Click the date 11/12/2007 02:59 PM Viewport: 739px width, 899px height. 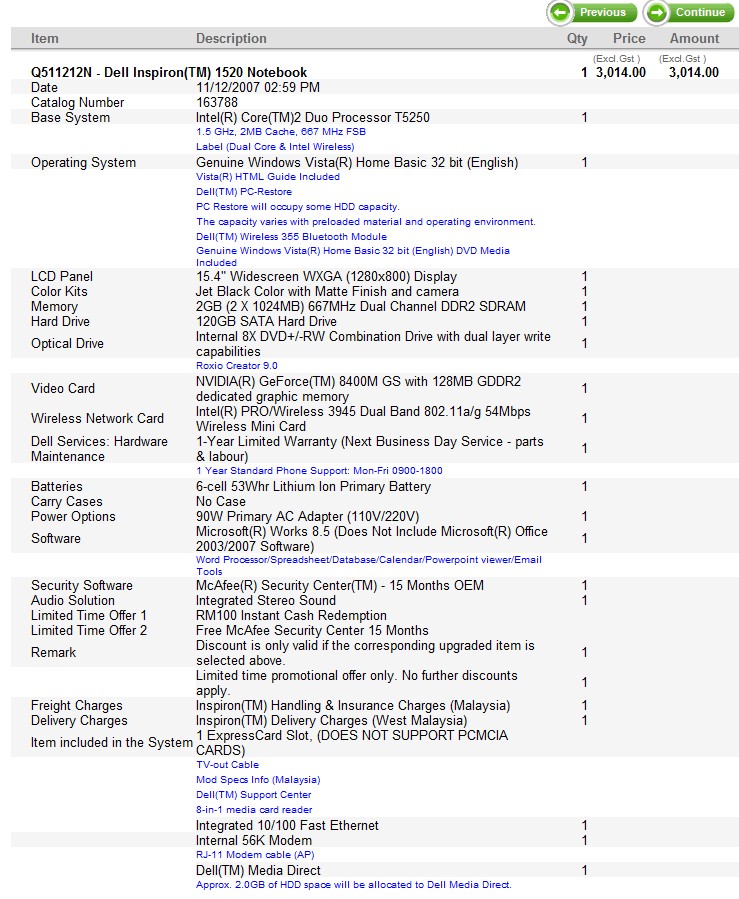tap(258, 87)
